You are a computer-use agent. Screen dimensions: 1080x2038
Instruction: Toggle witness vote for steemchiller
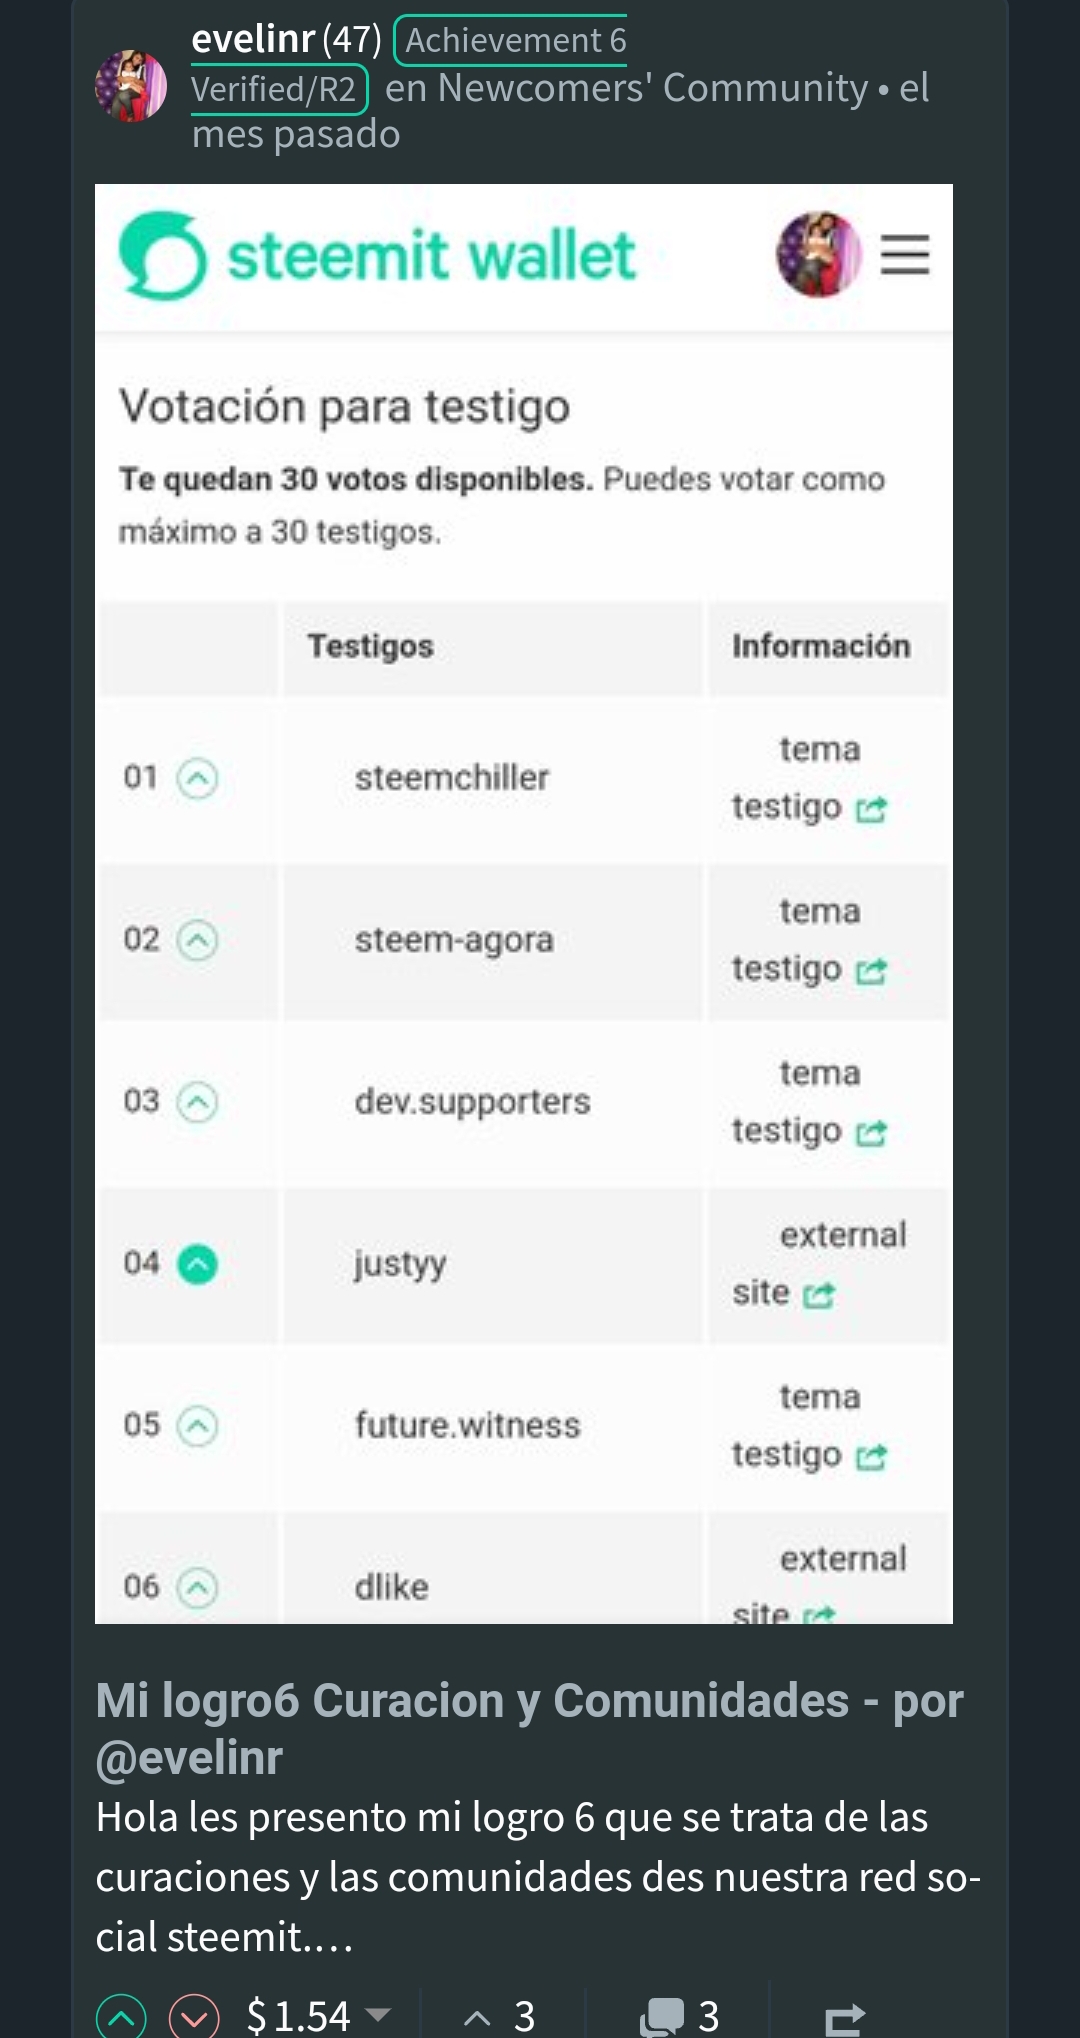click(x=197, y=778)
